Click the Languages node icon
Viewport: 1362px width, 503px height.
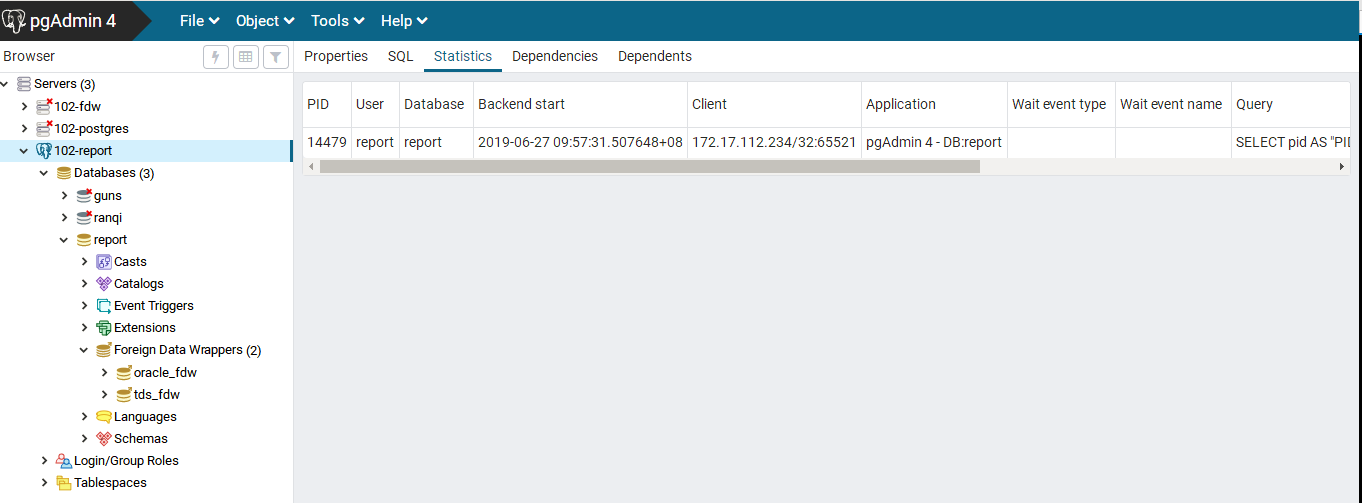(x=104, y=417)
